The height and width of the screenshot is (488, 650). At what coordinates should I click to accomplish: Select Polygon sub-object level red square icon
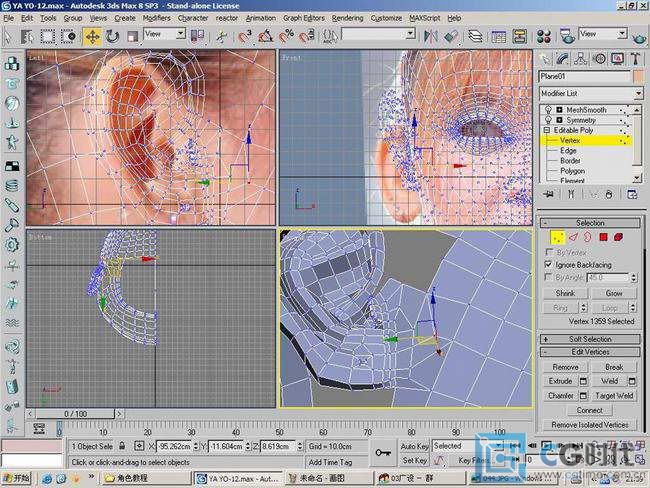pos(603,238)
